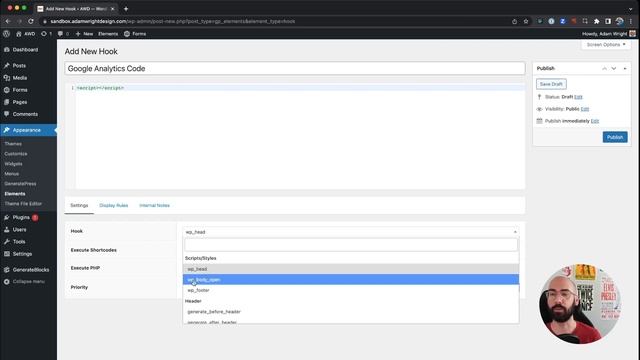Open the browser side panel icon

click(608, 21)
